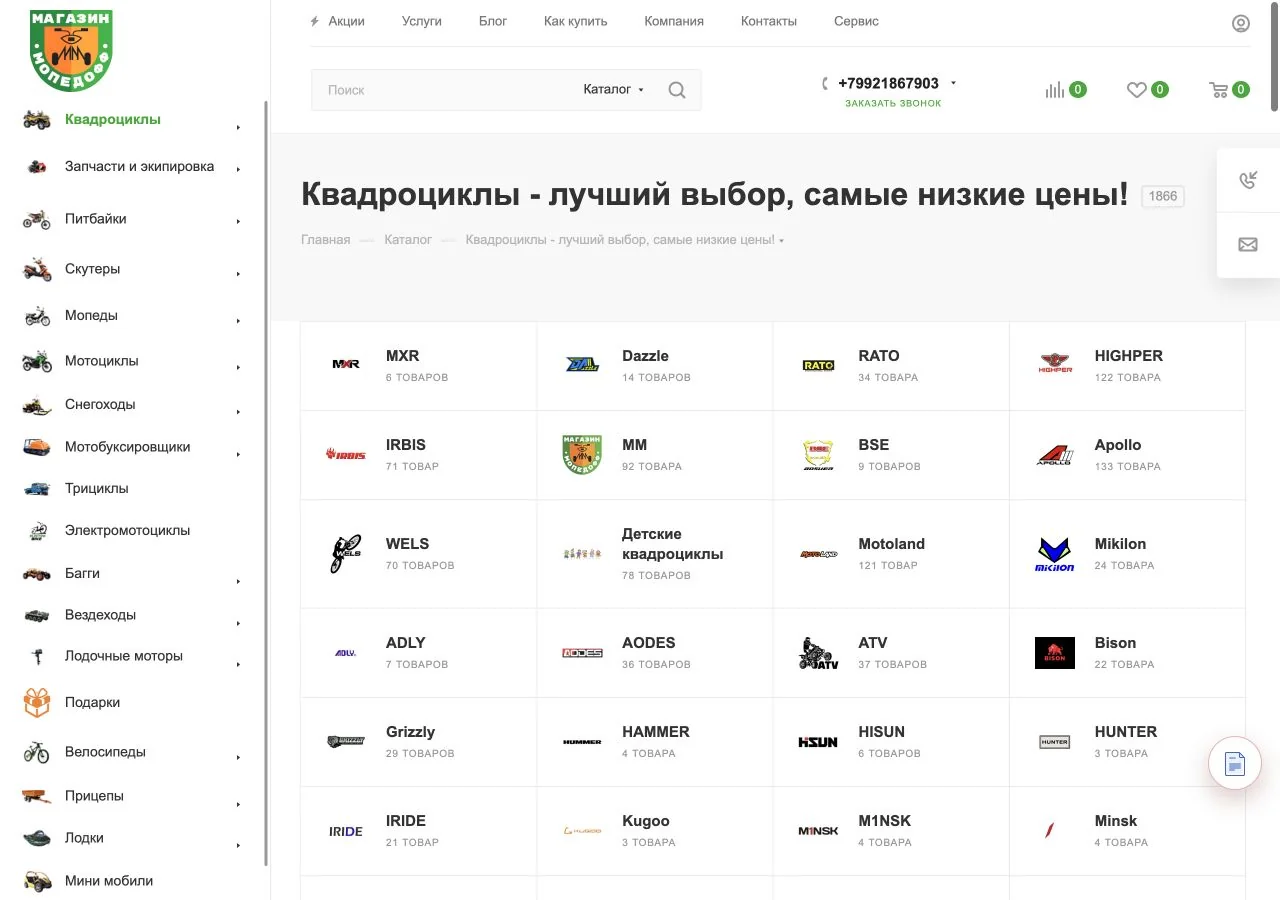The width and height of the screenshot is (1280, 900).
Task: Click the IRBIS brand logo
Action: coord(346,454)
